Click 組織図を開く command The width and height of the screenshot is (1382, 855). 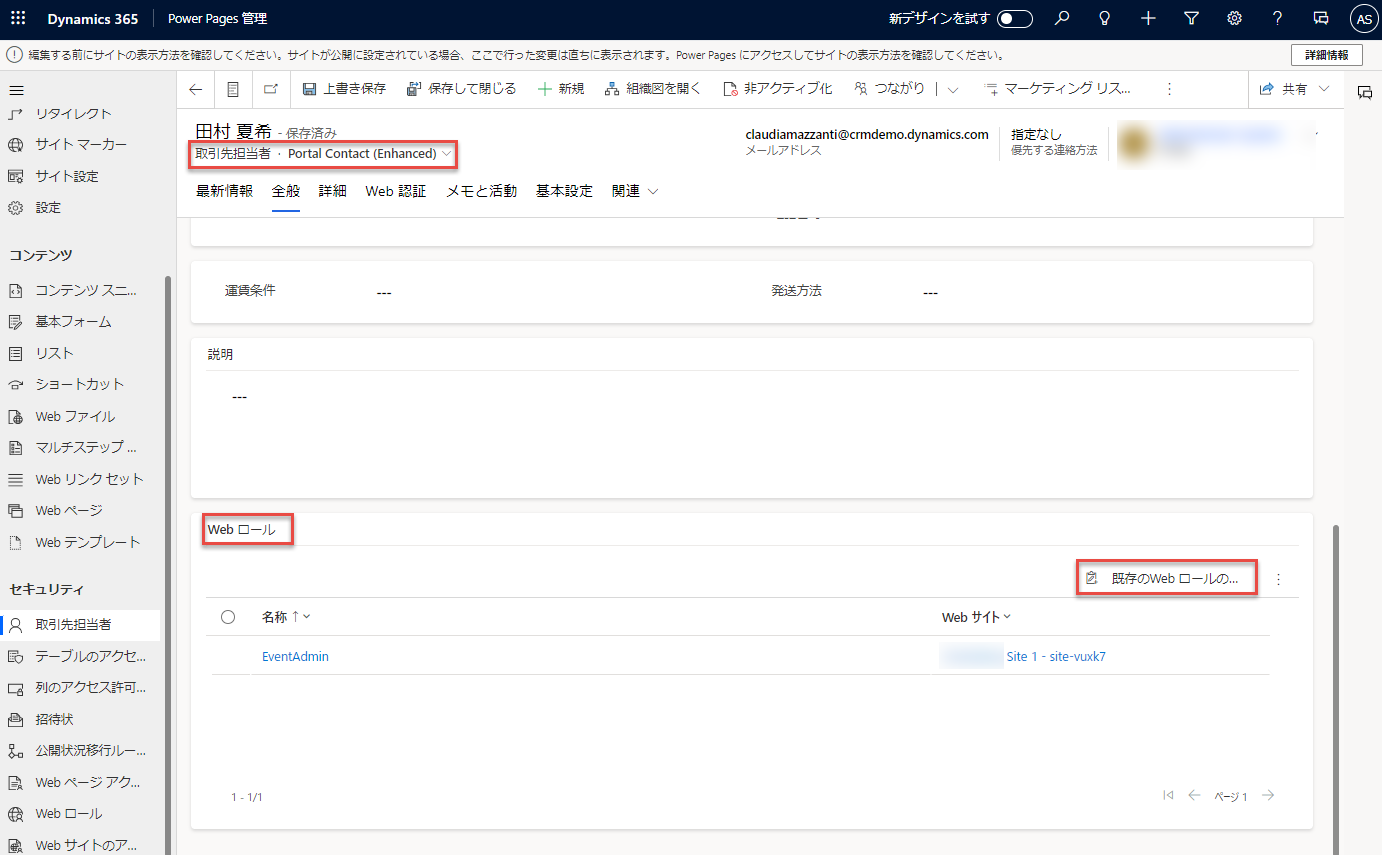pos(654,89)
